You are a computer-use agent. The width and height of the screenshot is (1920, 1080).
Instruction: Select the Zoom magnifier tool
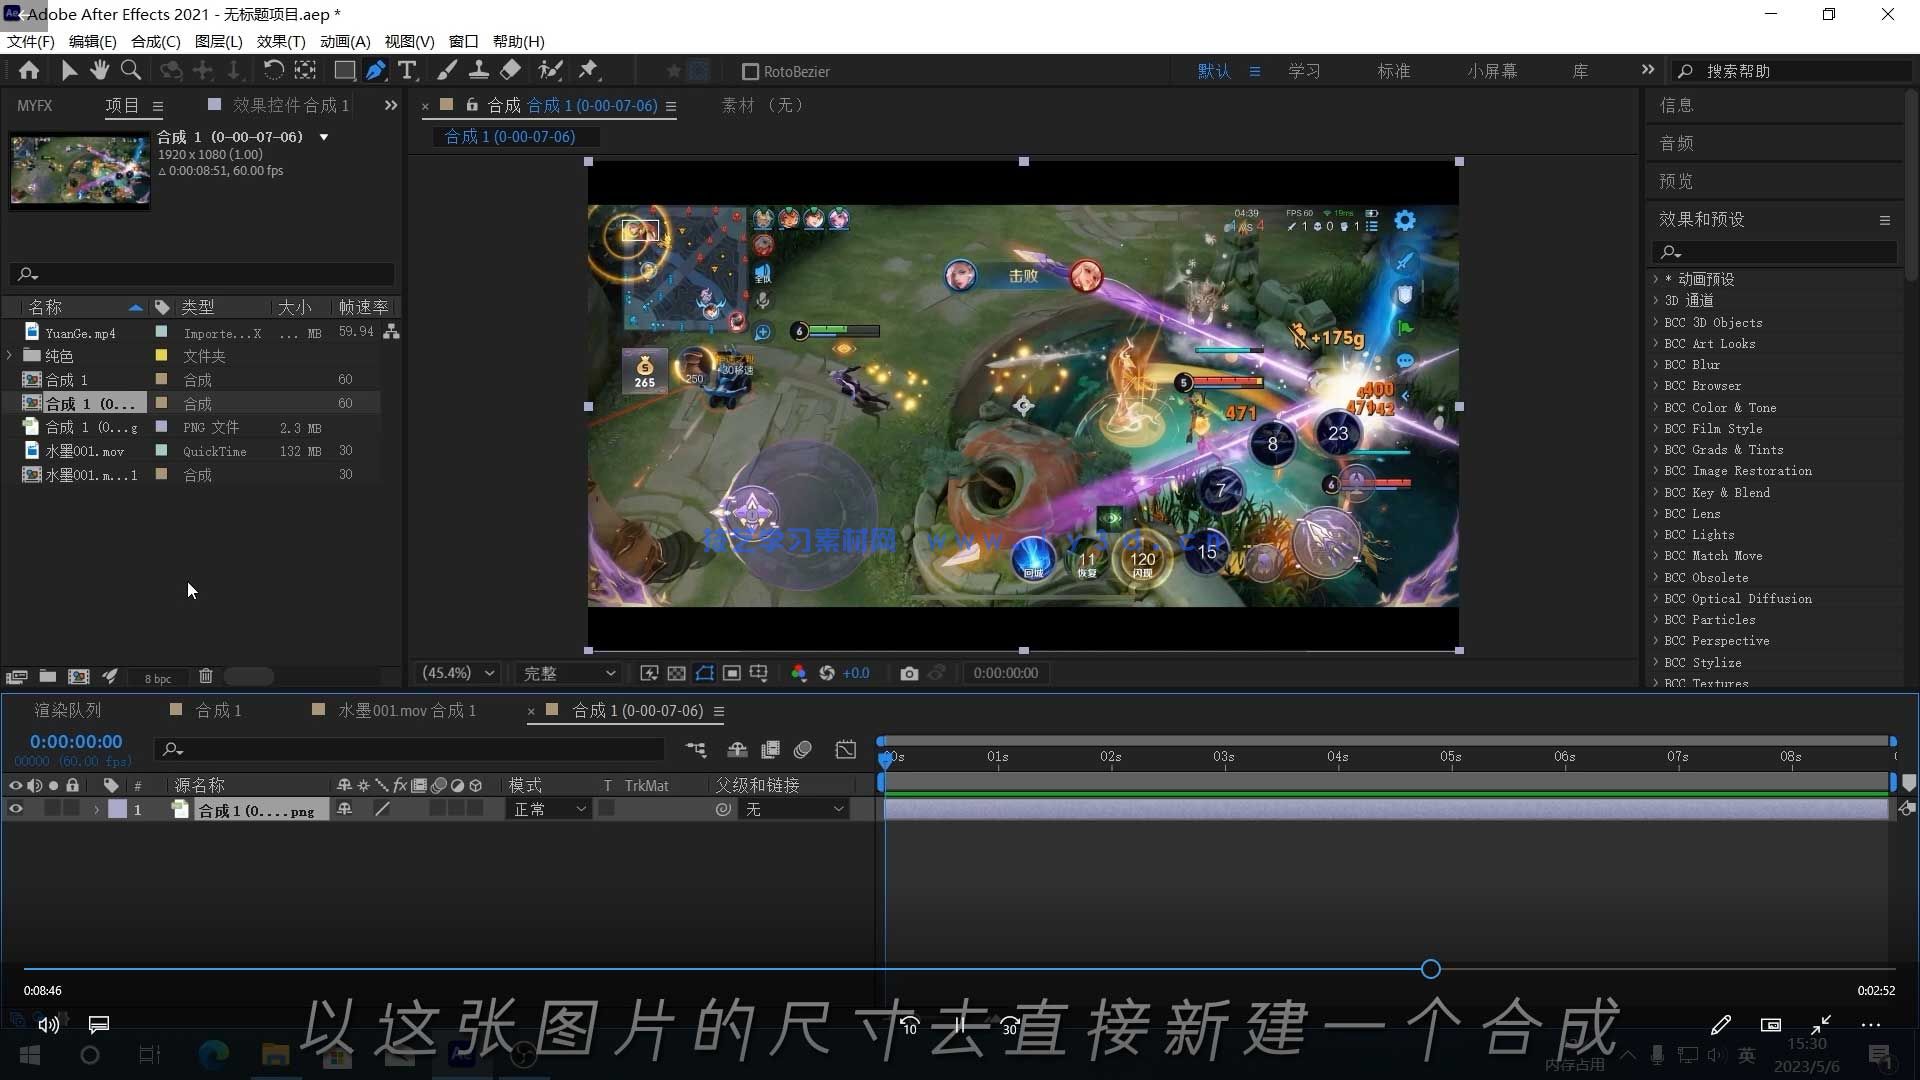(x=131, y=71)
